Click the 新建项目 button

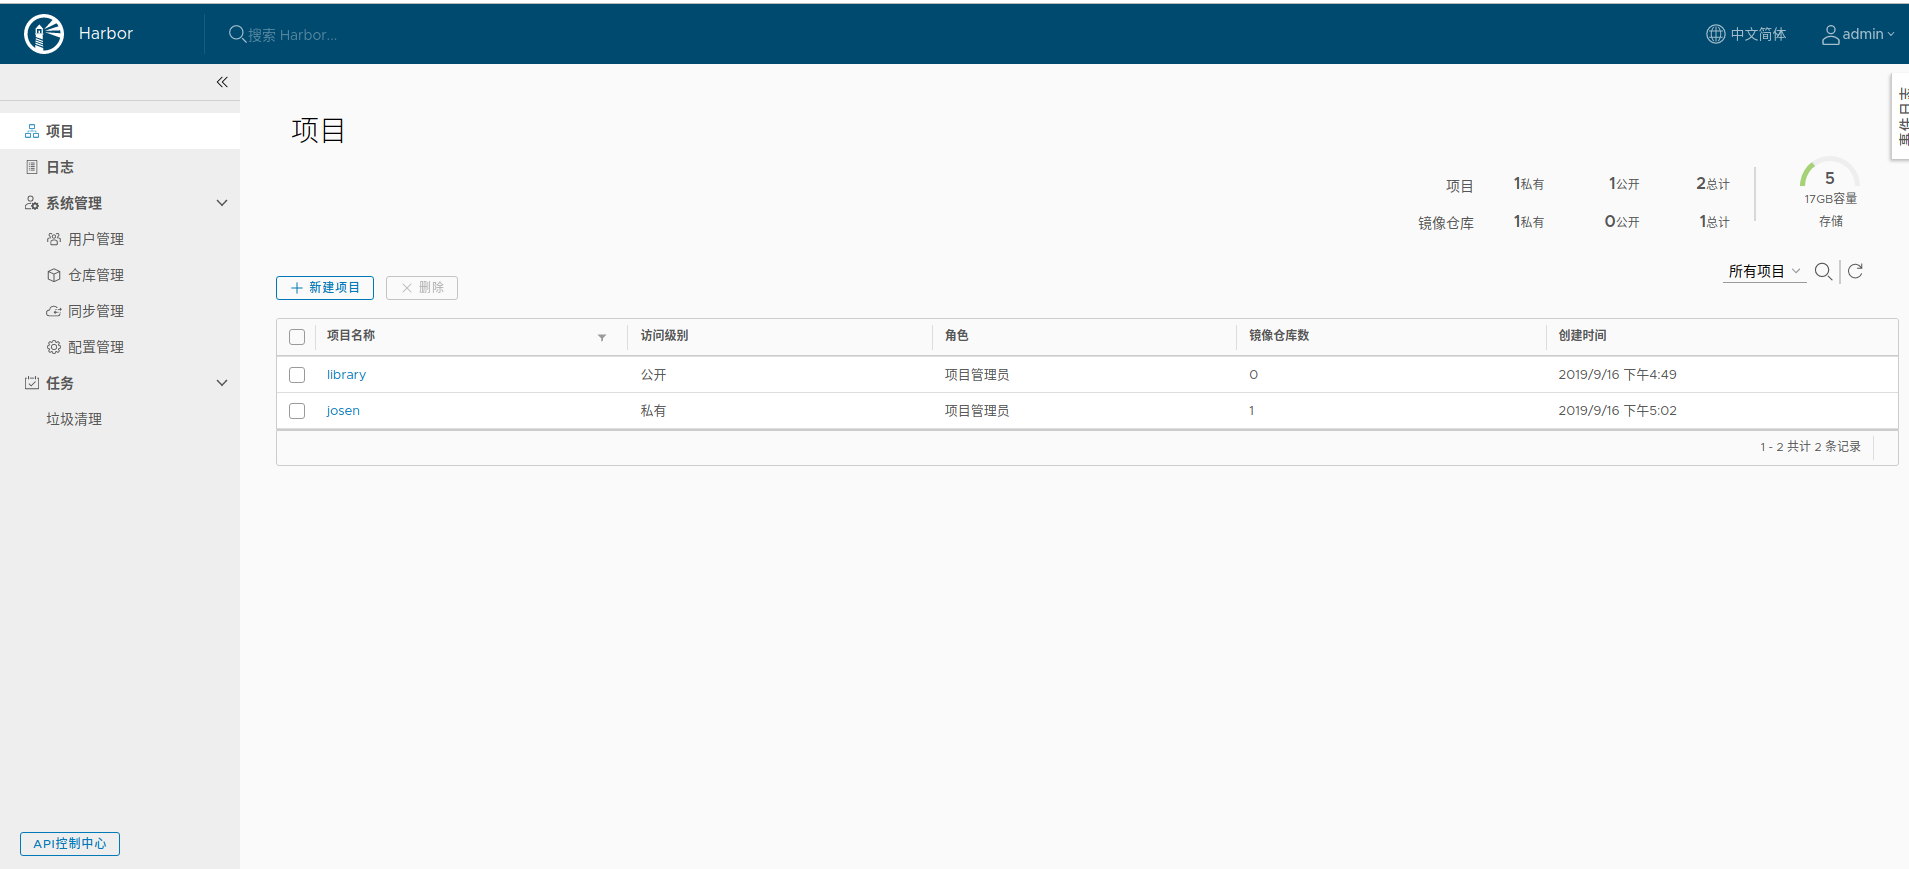pyautogui.click(x=325, y=288)
